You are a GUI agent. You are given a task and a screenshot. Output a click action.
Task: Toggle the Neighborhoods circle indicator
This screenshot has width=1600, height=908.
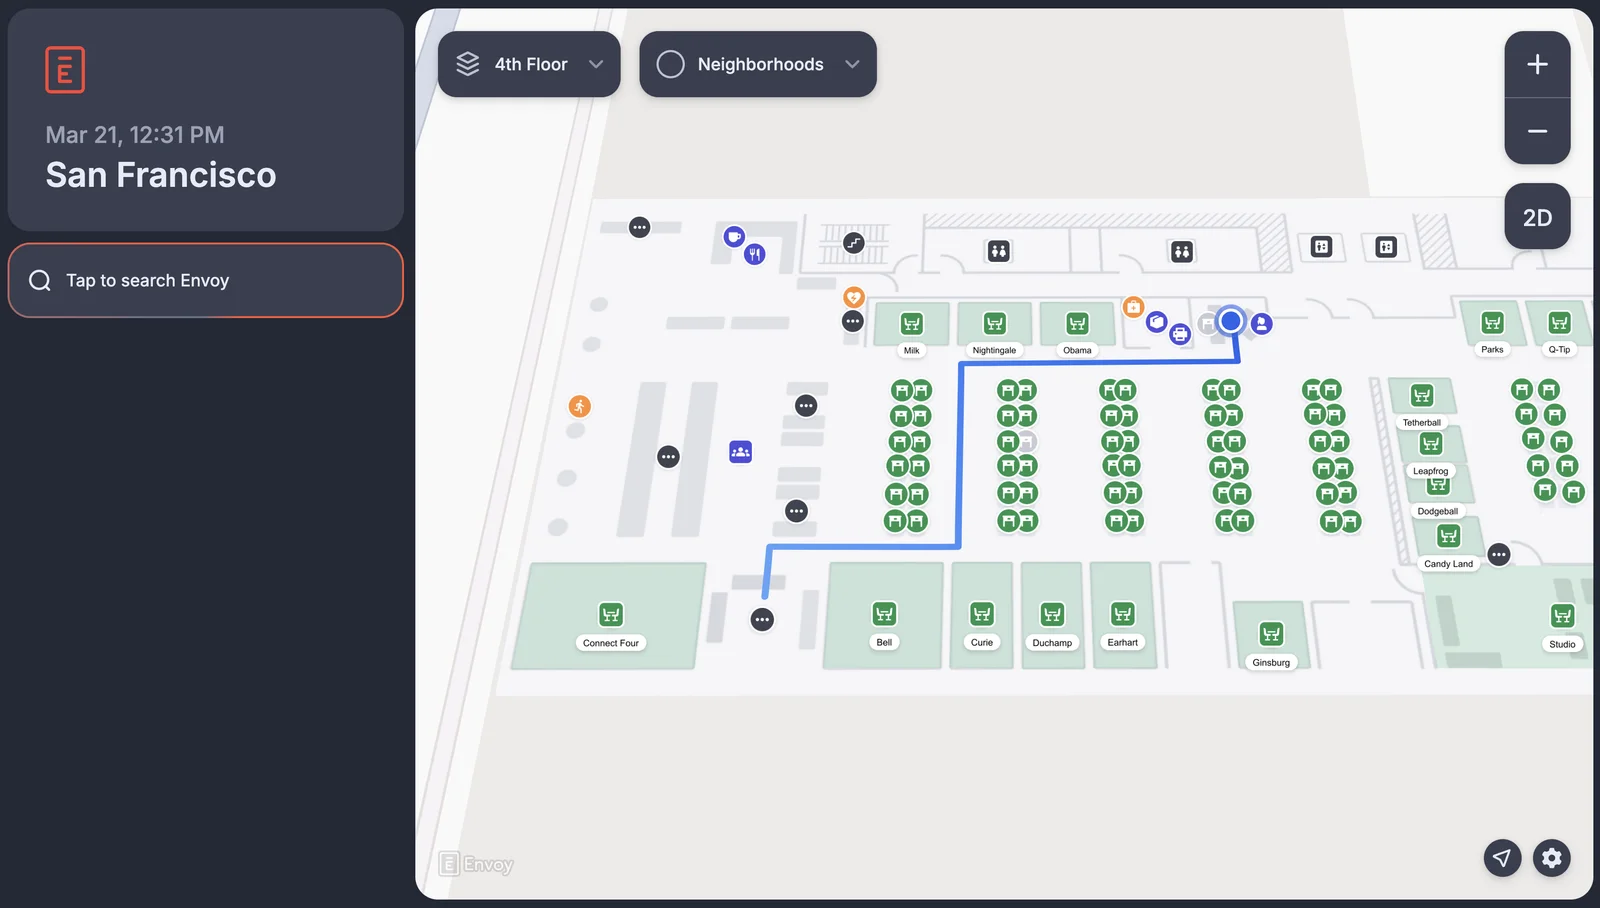coord(670,64)
